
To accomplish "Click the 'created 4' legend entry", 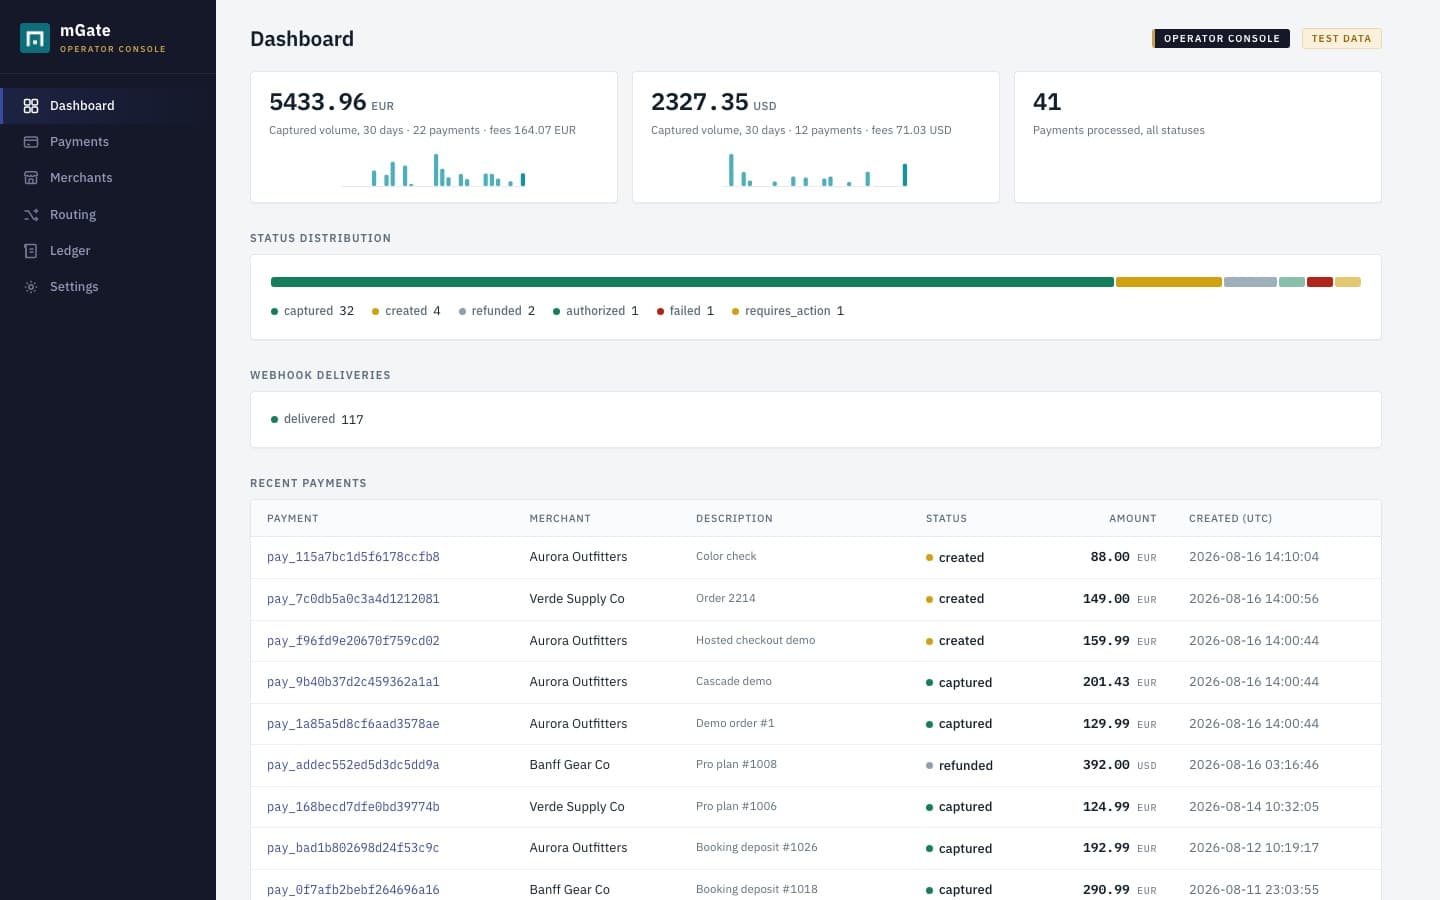I will (x=406, y=311).
